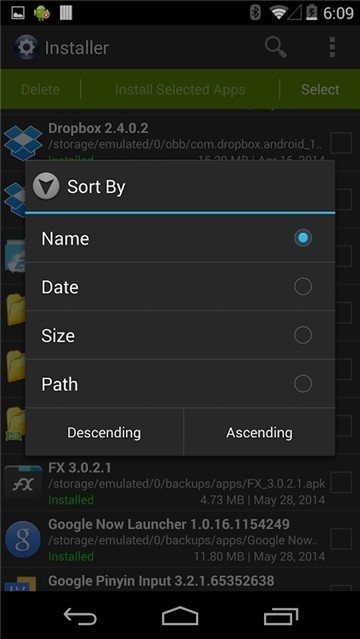The image size is (360, 639).
Task: Tap the Google Now Launcher icon
Action: pos(23,540)
